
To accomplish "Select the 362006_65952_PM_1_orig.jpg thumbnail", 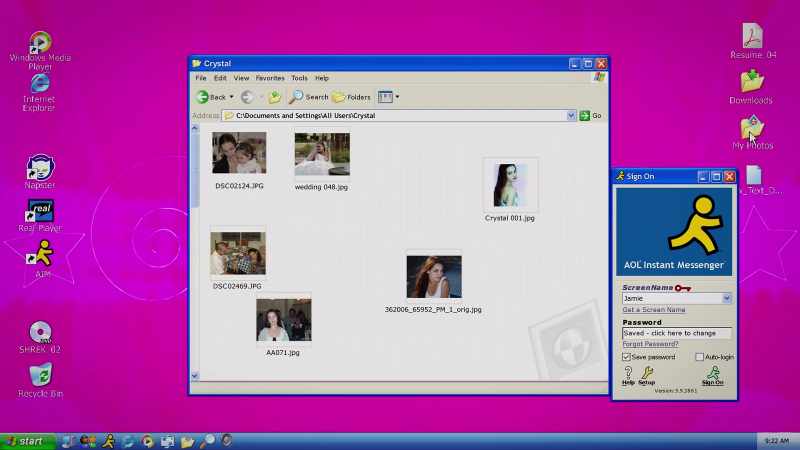I will coord(434,277).
